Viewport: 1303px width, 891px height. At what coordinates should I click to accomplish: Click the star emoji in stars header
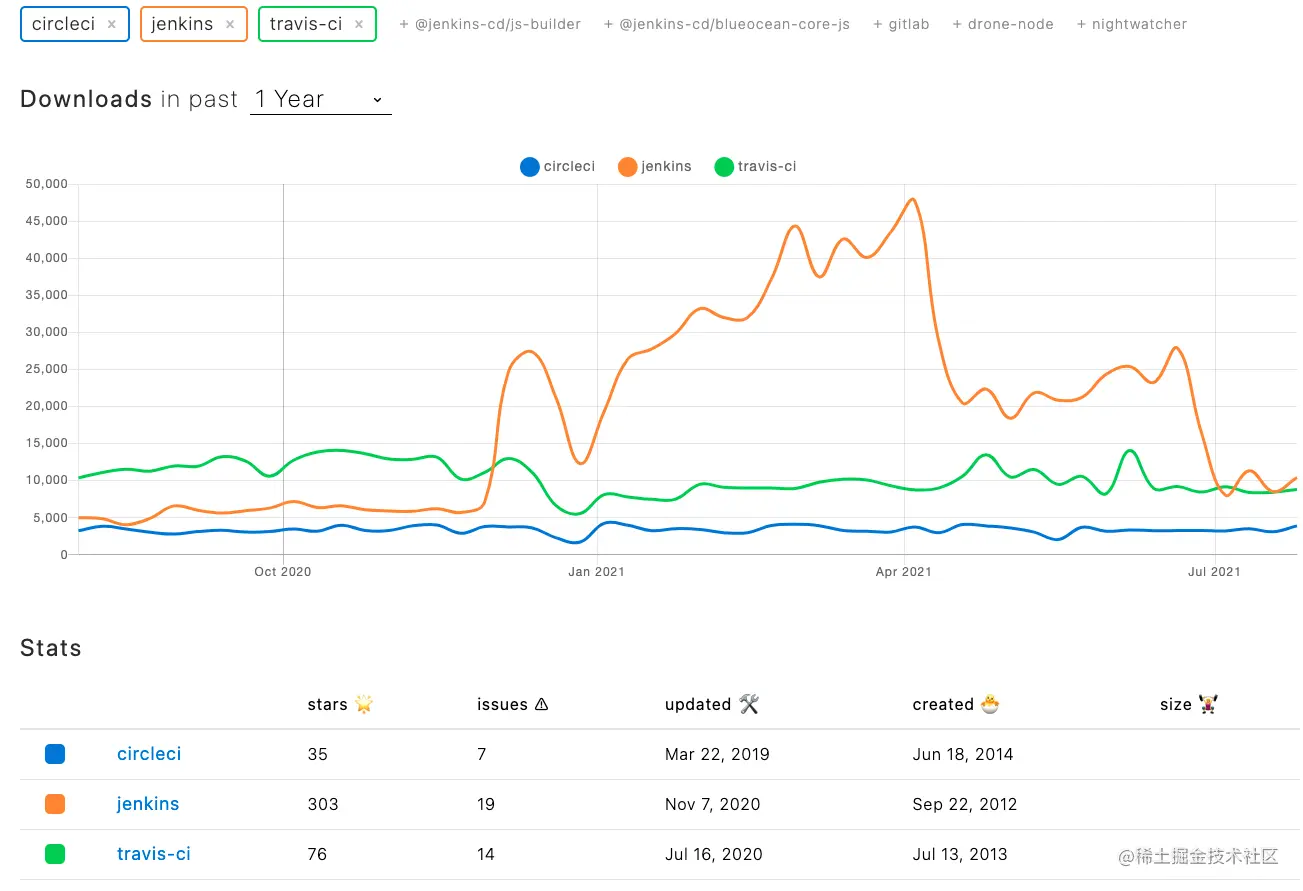[364, 704]
